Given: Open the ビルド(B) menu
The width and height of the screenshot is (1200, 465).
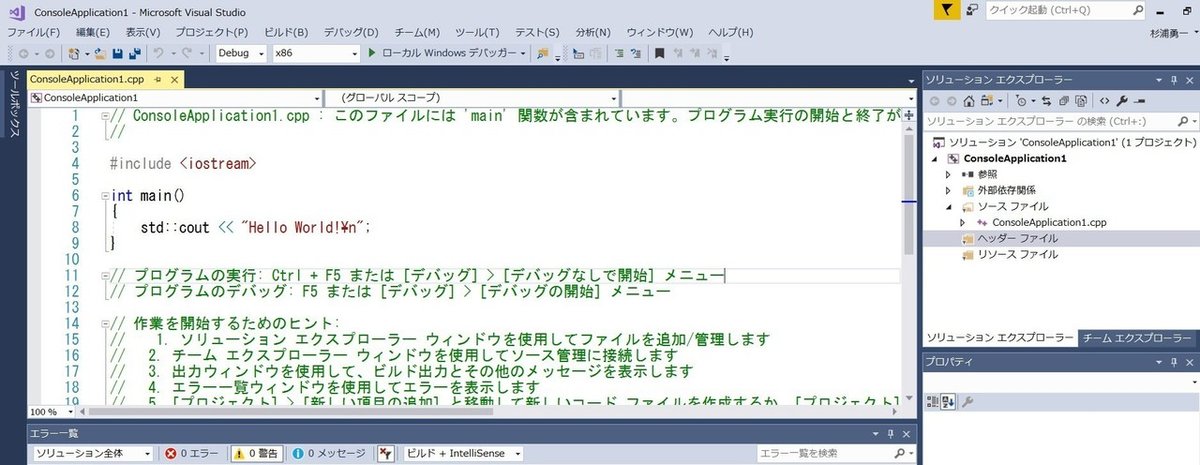Looking at the screenshot, I should click(285, 32).
